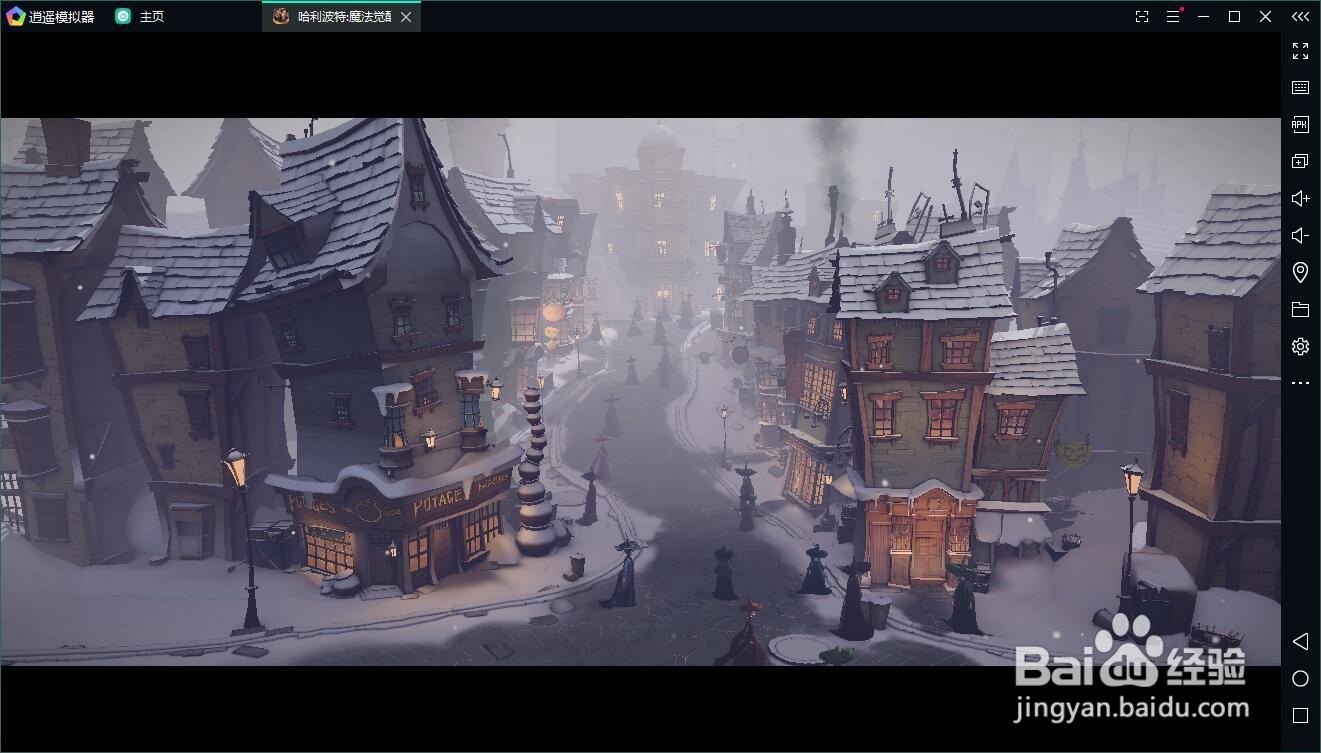Click the Android back triangle button
This screenshot has height=753, width=1321.
[1300, 641]
